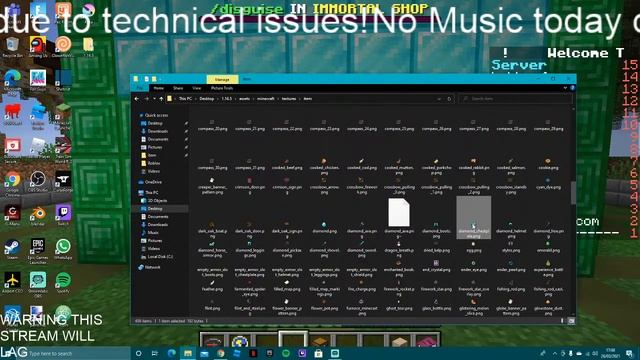Select Steam desktop shortcut
Screen dimensions: 640x360
click(12, 250)
